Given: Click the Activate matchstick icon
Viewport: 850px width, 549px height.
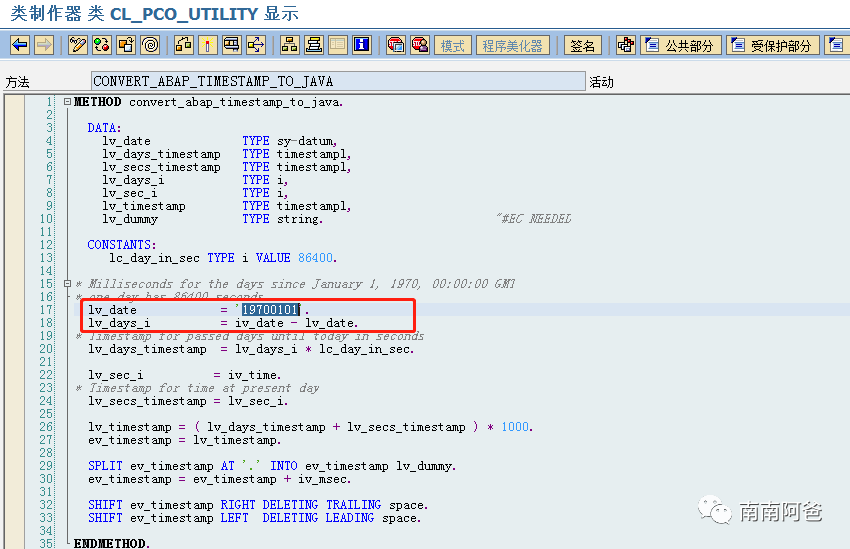Looking at the screenshot, I should (208, 45).
